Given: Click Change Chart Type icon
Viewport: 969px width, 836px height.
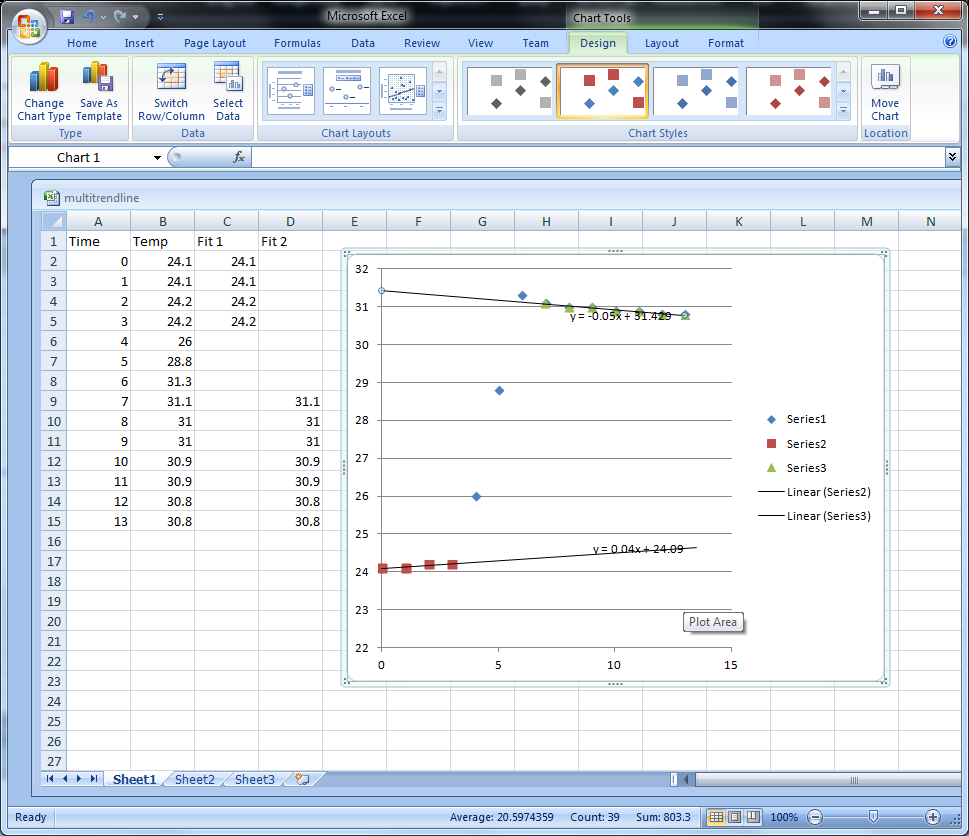Looking at the screenshot, I should (x=44, y=78).
